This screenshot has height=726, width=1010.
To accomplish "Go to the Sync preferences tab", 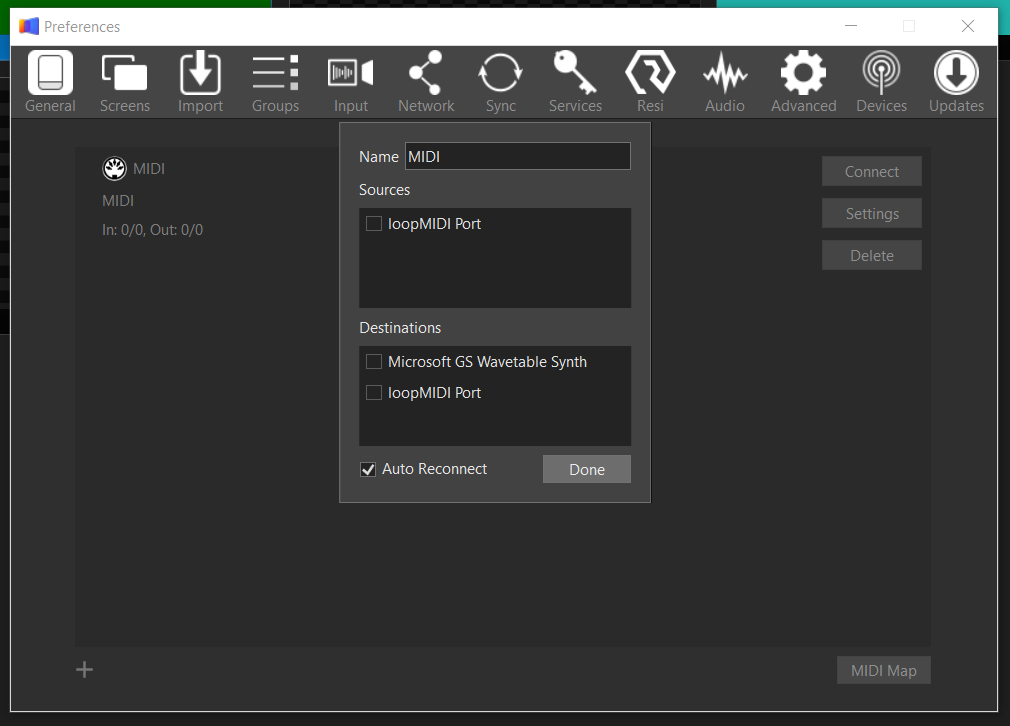I will click(x=500, y=82).
